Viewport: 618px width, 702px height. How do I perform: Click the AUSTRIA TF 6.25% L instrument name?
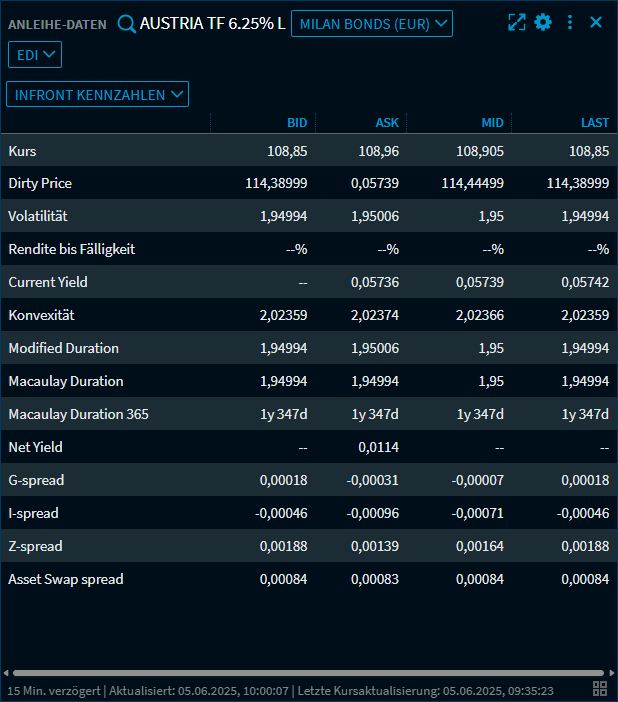(212, 23)
